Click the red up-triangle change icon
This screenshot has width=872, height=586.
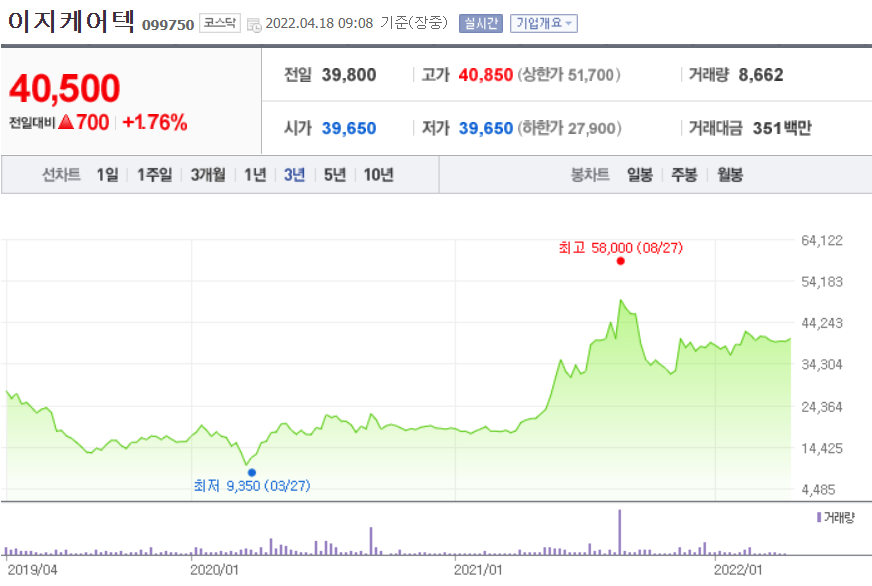66,121
